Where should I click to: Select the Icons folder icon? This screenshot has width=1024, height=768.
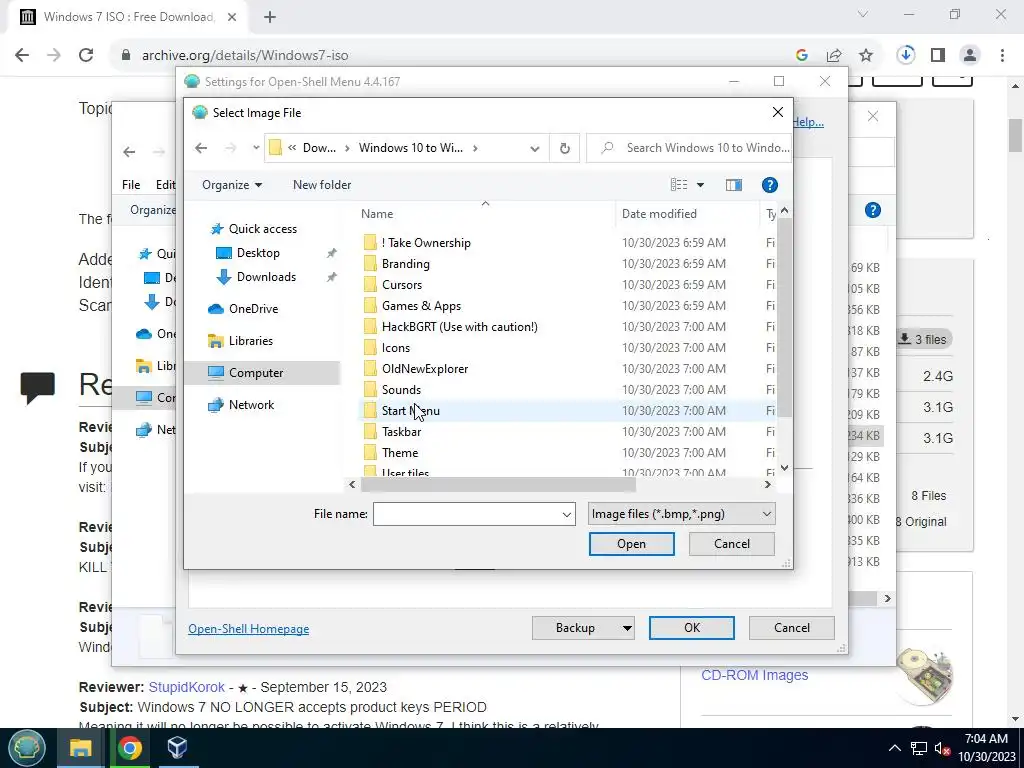(370, 348)
